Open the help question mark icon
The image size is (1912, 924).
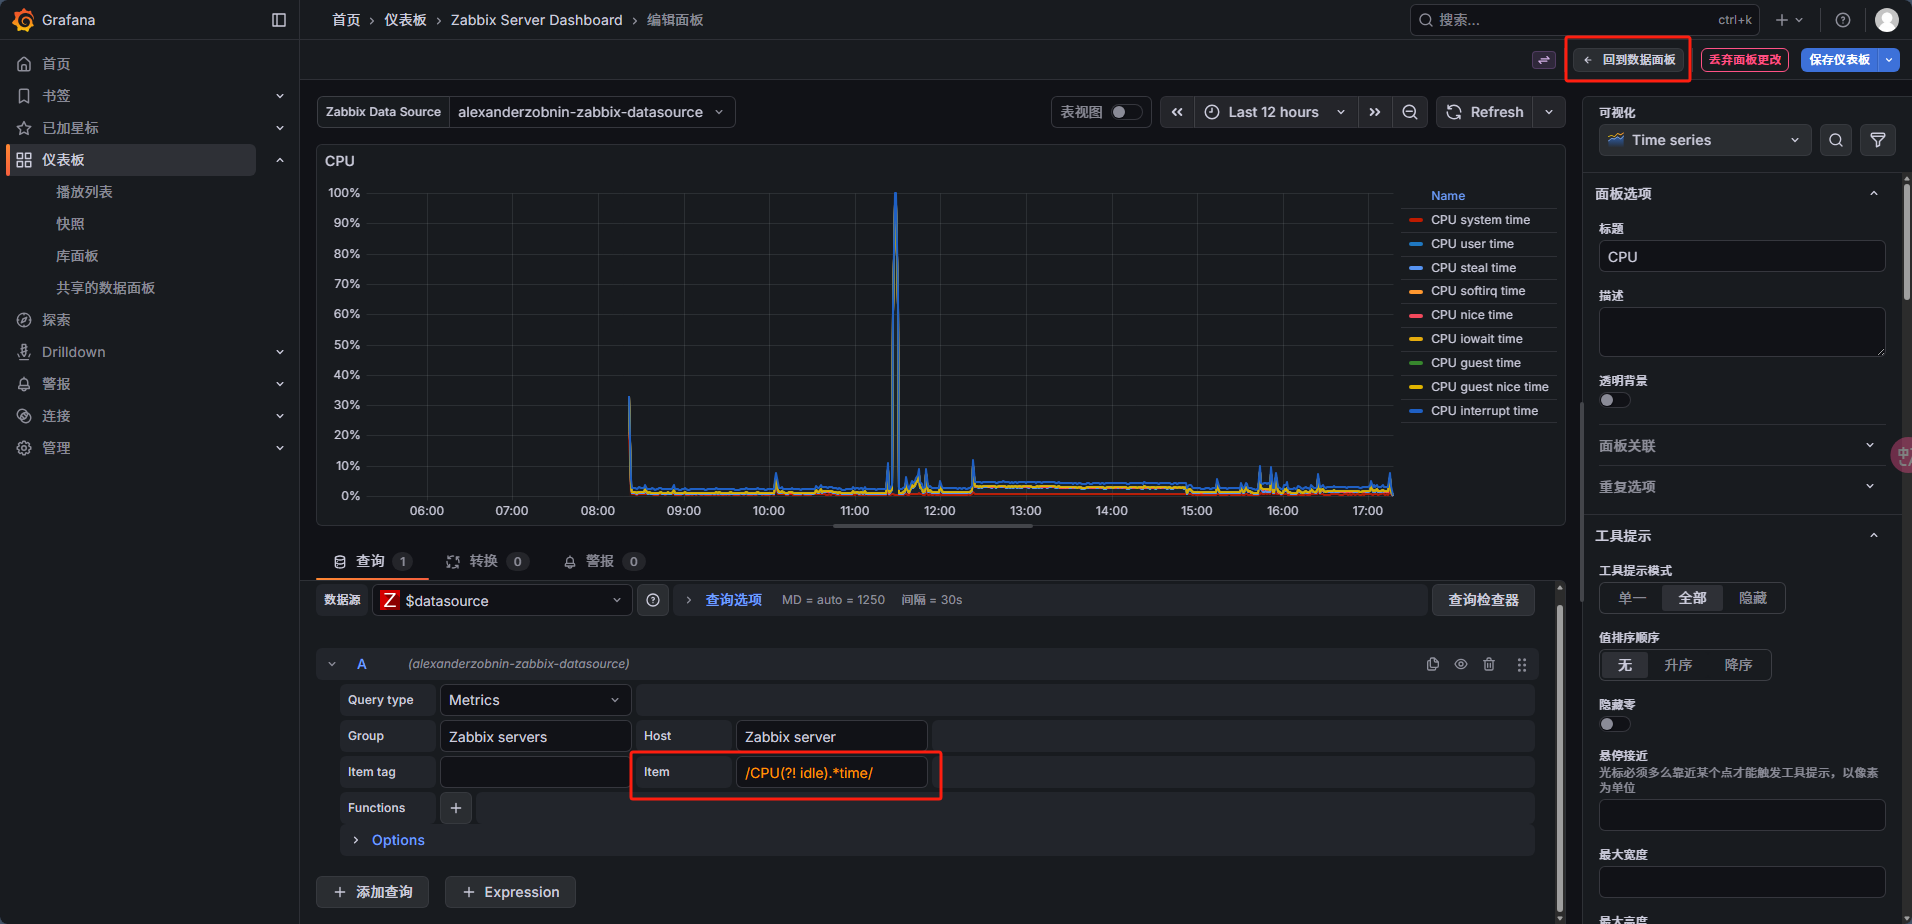(x=1843, y=20)
